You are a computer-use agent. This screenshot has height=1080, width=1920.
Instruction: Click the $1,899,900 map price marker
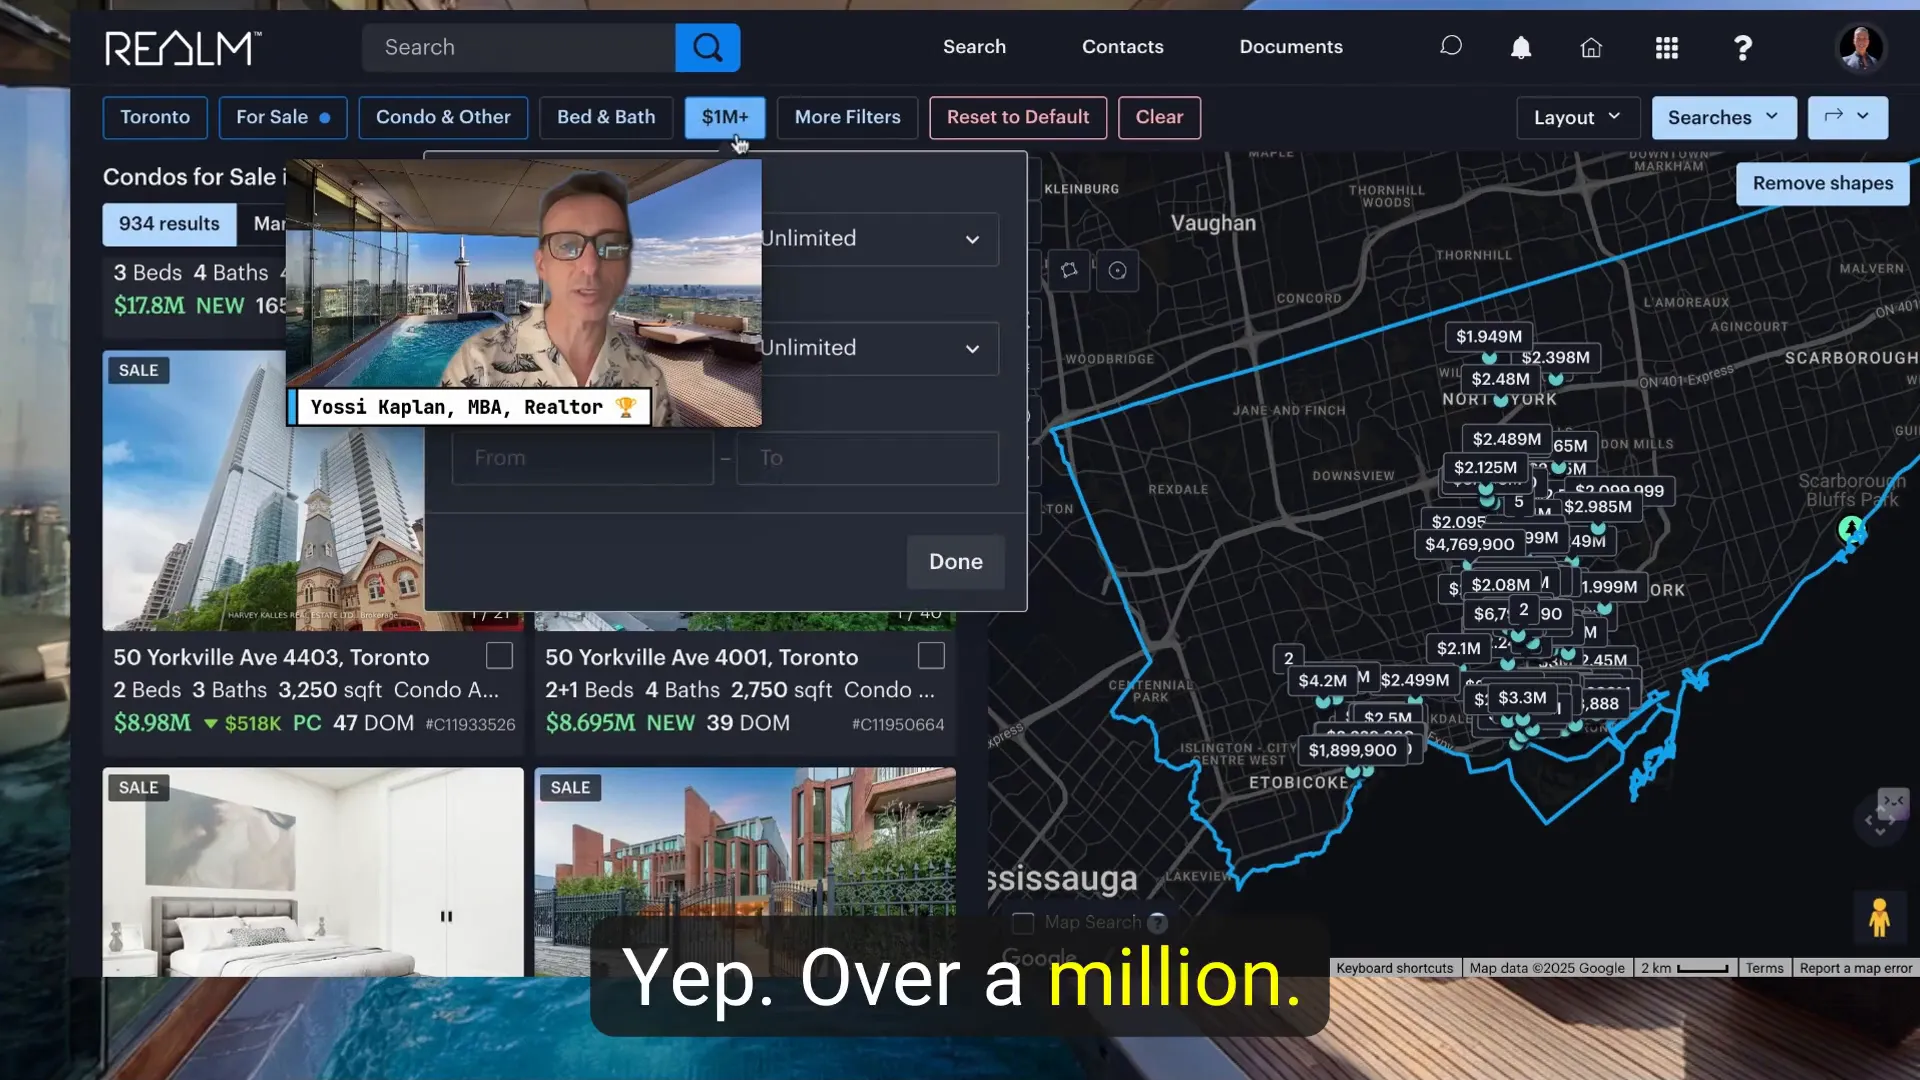pos(1352,750)
